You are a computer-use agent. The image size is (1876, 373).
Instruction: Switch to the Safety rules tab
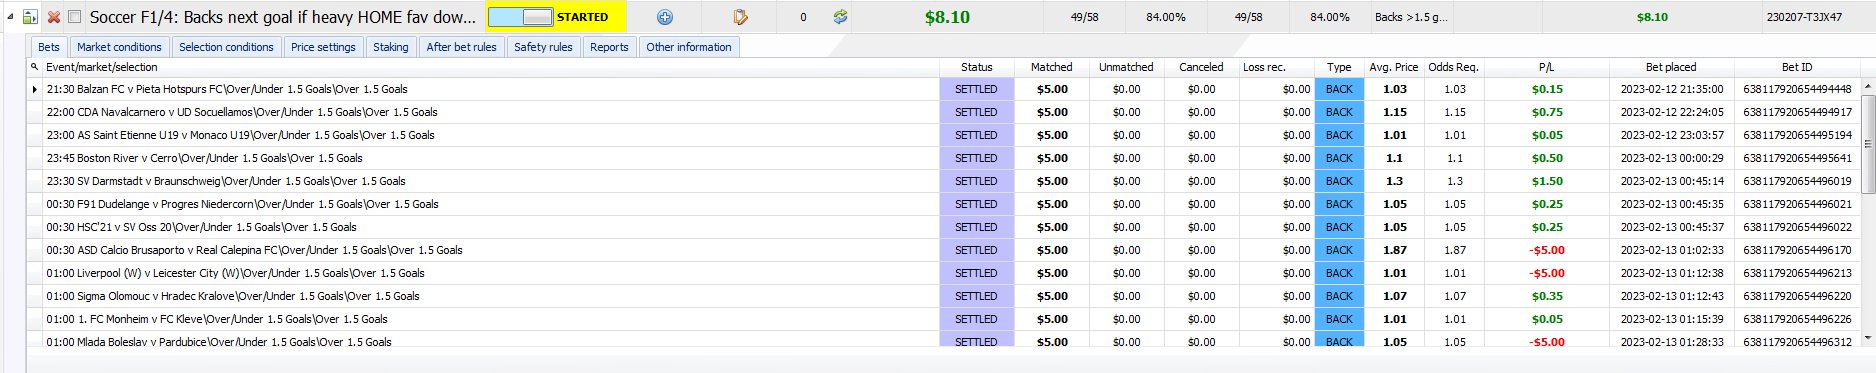(x=543, y=47)
